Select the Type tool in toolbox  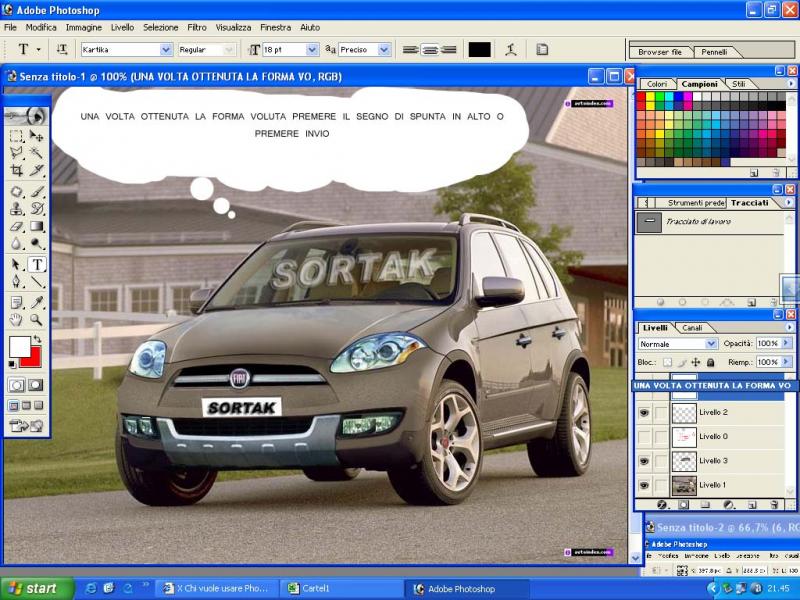pos(37,264)
